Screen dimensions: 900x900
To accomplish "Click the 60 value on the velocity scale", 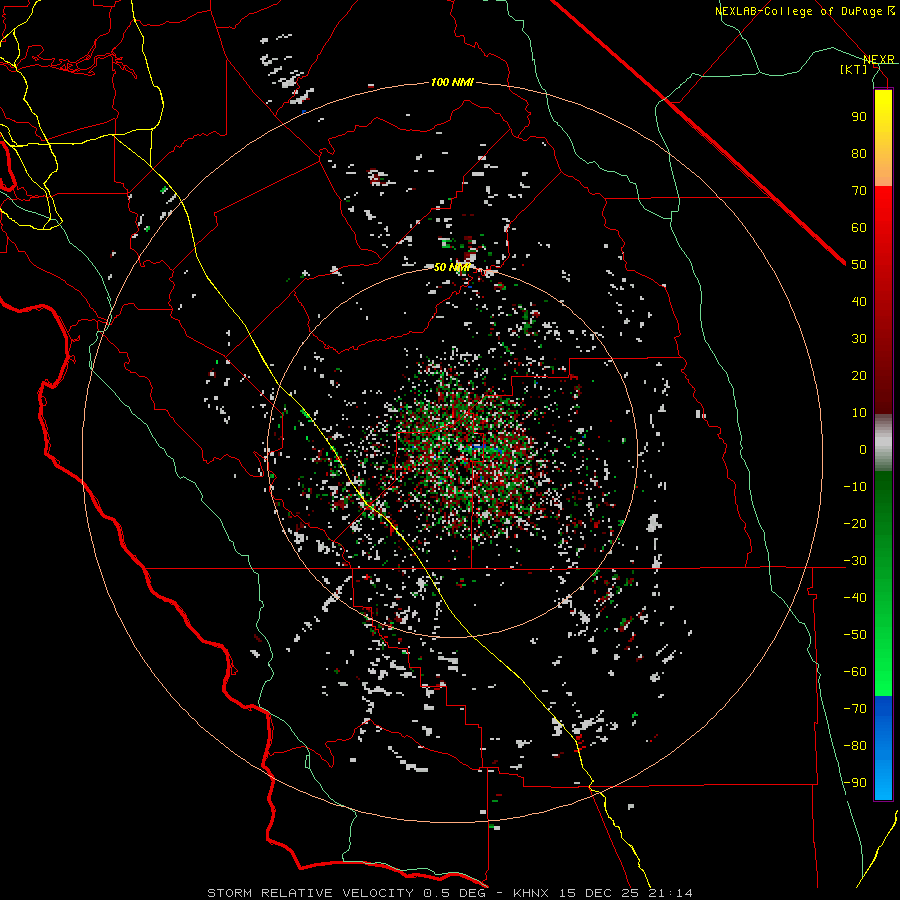I will [x=859, y=227].
